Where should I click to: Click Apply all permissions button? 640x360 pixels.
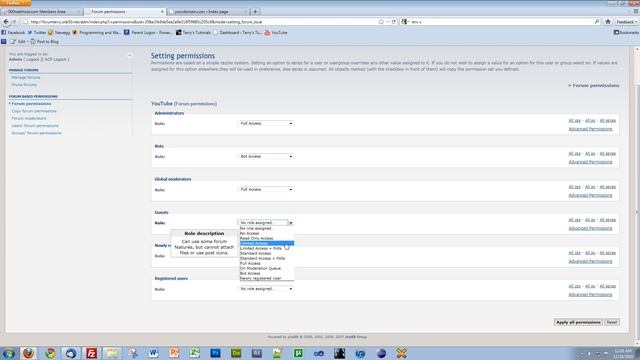click(x=578, y=322)
